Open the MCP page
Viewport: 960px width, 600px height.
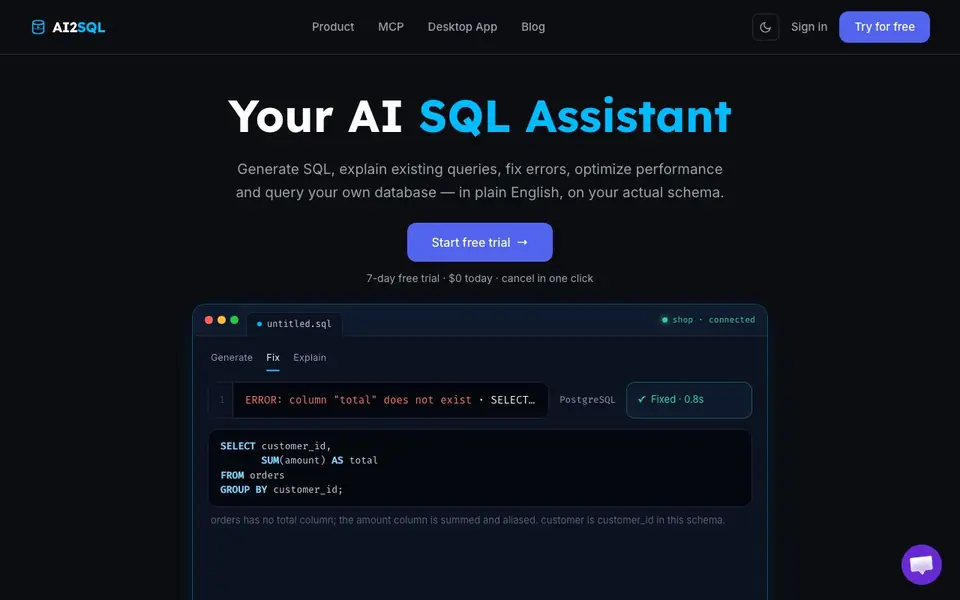(x=391, y=27)
